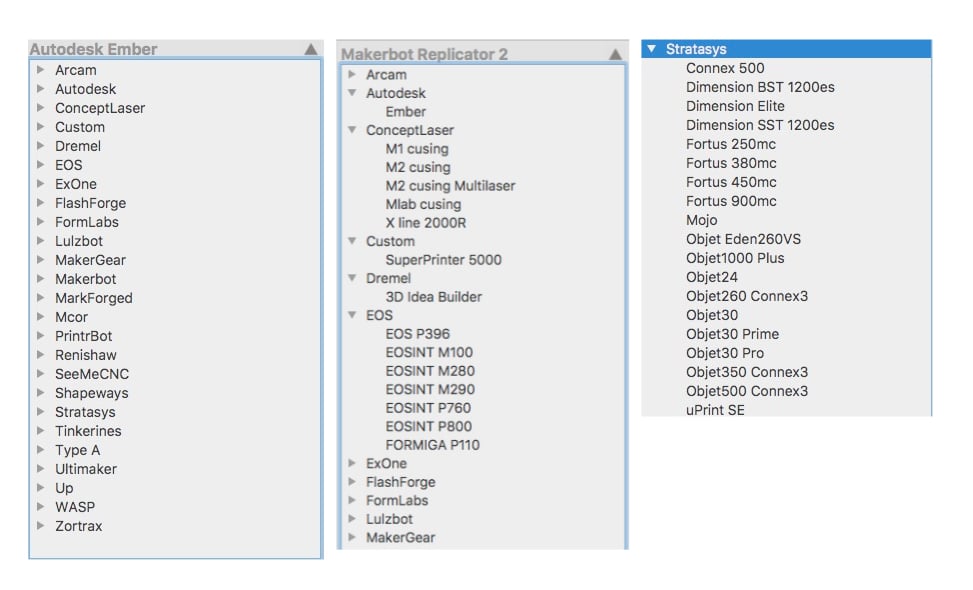This screenshot has height=590, width=973.
Task: Select Ember under Autodesk
Action: point(405,112)
